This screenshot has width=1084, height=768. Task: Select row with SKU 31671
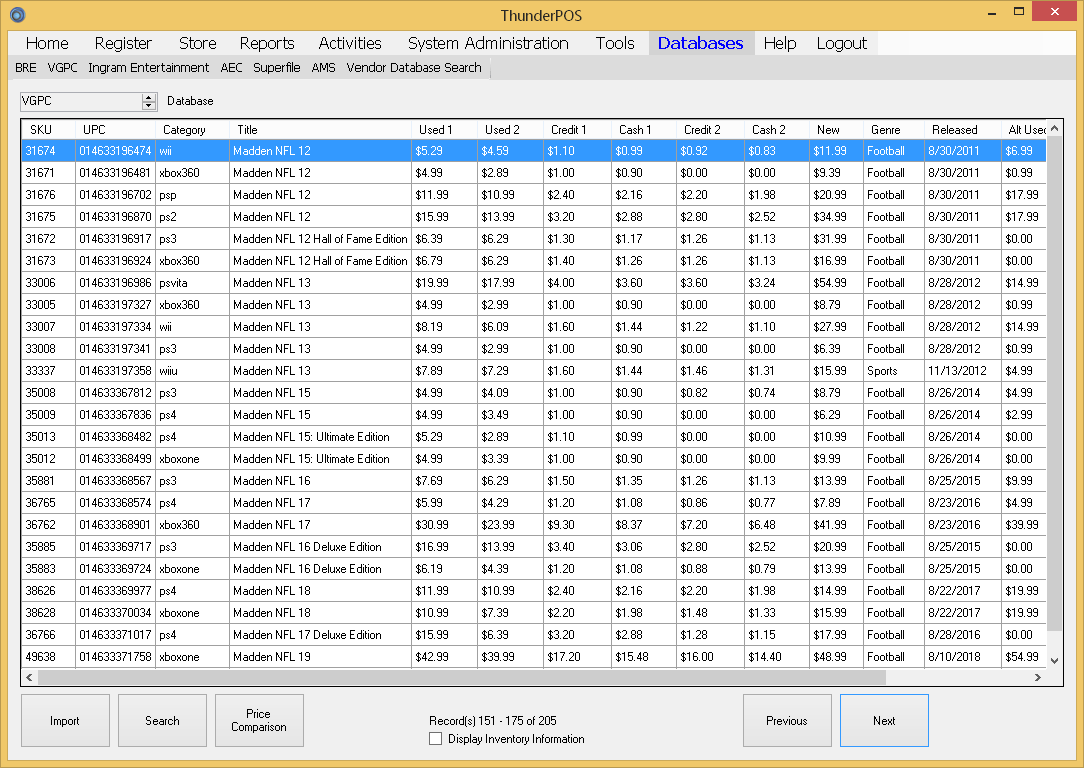(534, 173)
